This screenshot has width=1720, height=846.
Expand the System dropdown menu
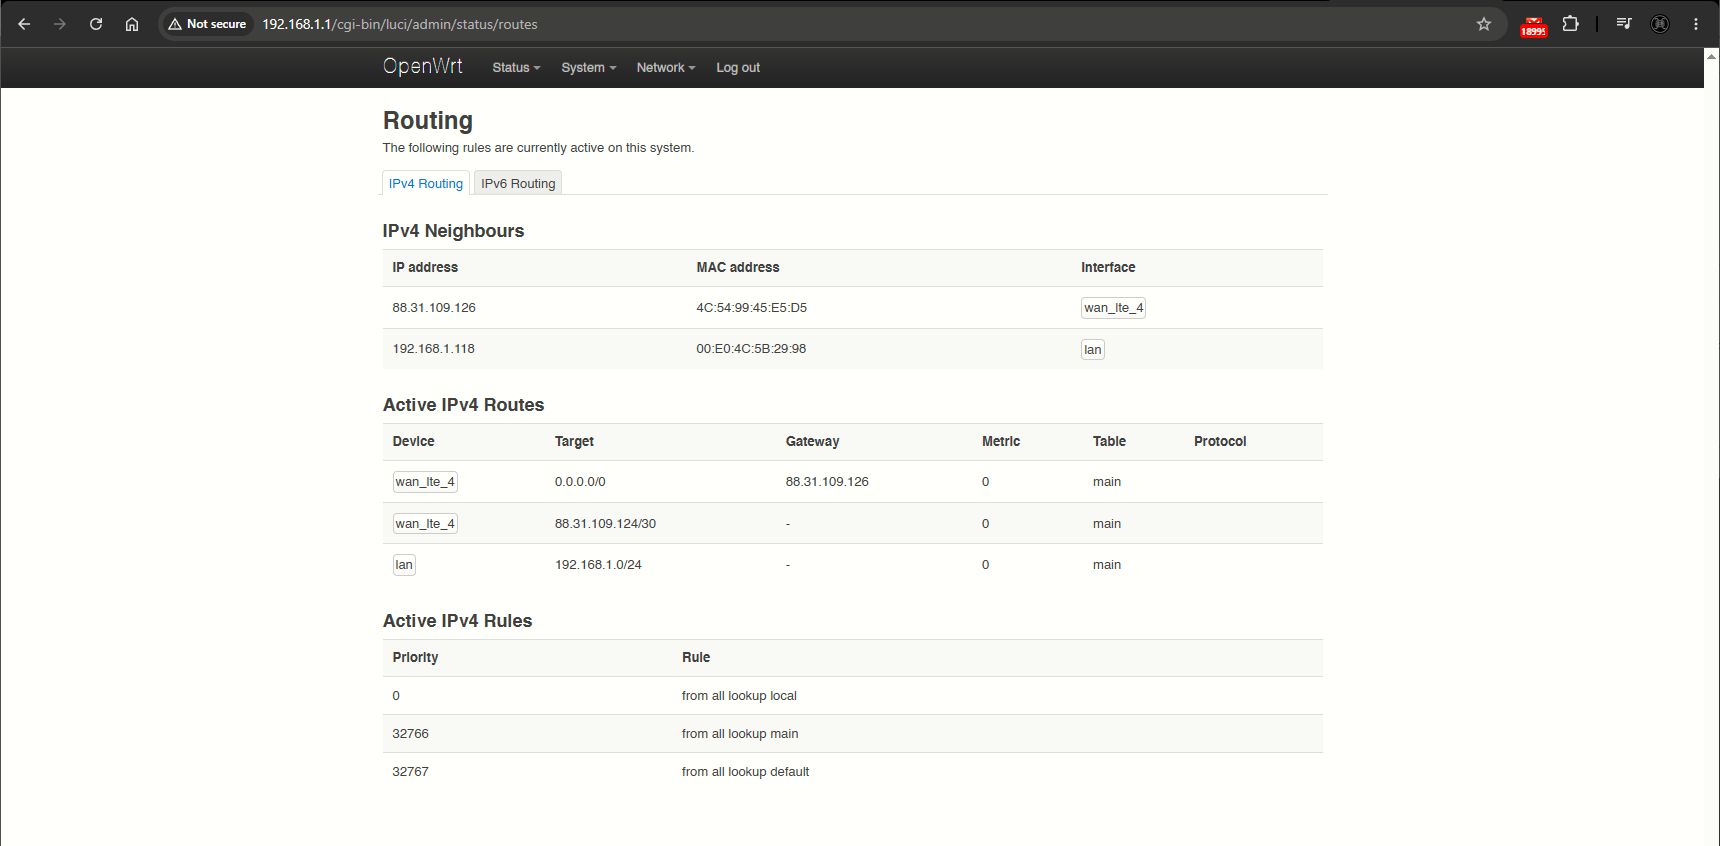coord(588,68)
